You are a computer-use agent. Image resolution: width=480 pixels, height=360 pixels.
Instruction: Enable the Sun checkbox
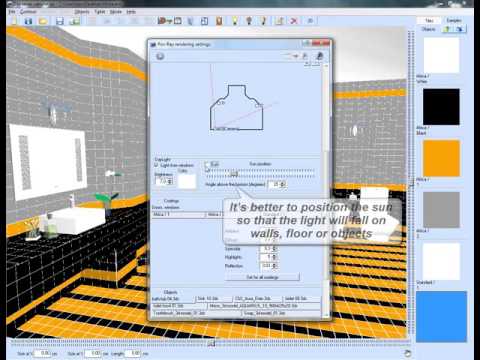pos(207,164)
